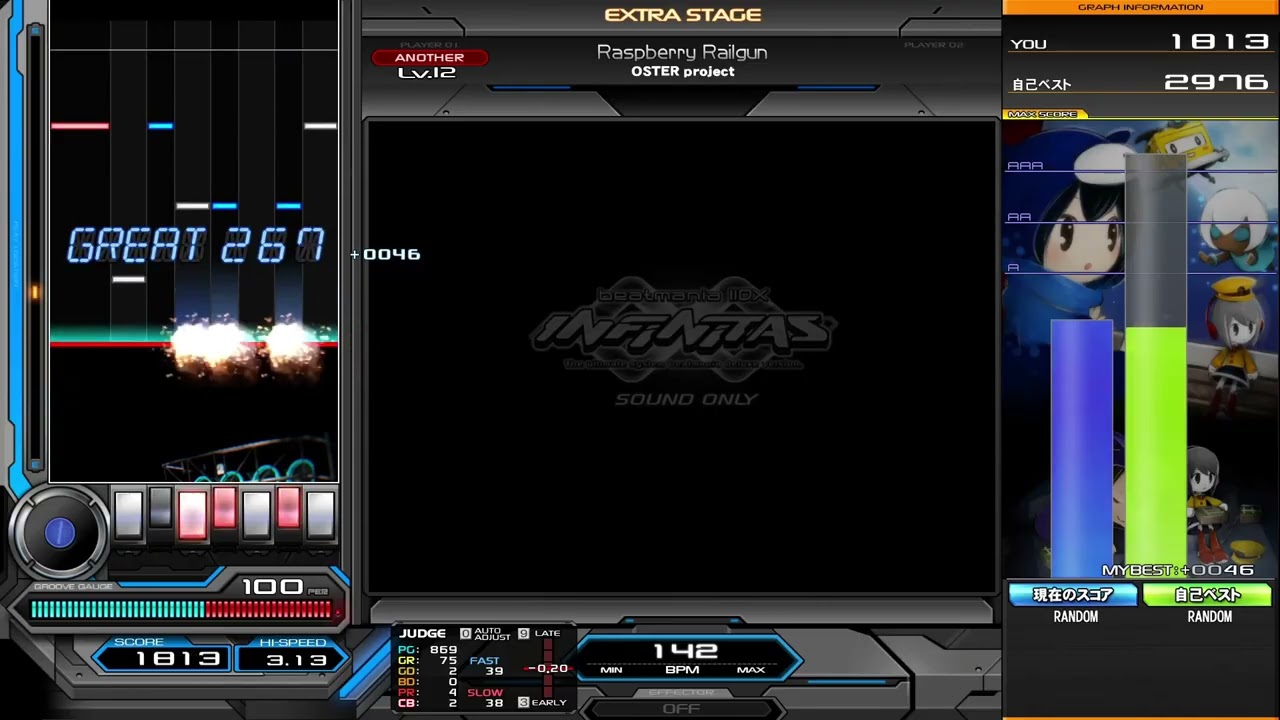
Task: Toggle AUTO ADJUST label in judge panel
Action: (x=492, y=635)
